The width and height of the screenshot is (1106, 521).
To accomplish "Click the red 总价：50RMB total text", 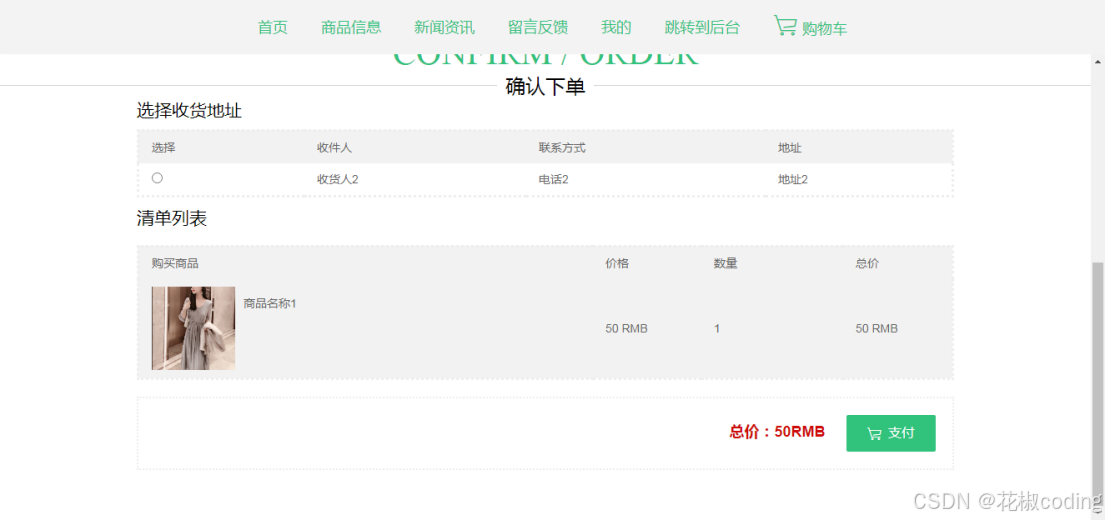I will tap(777, 432).
